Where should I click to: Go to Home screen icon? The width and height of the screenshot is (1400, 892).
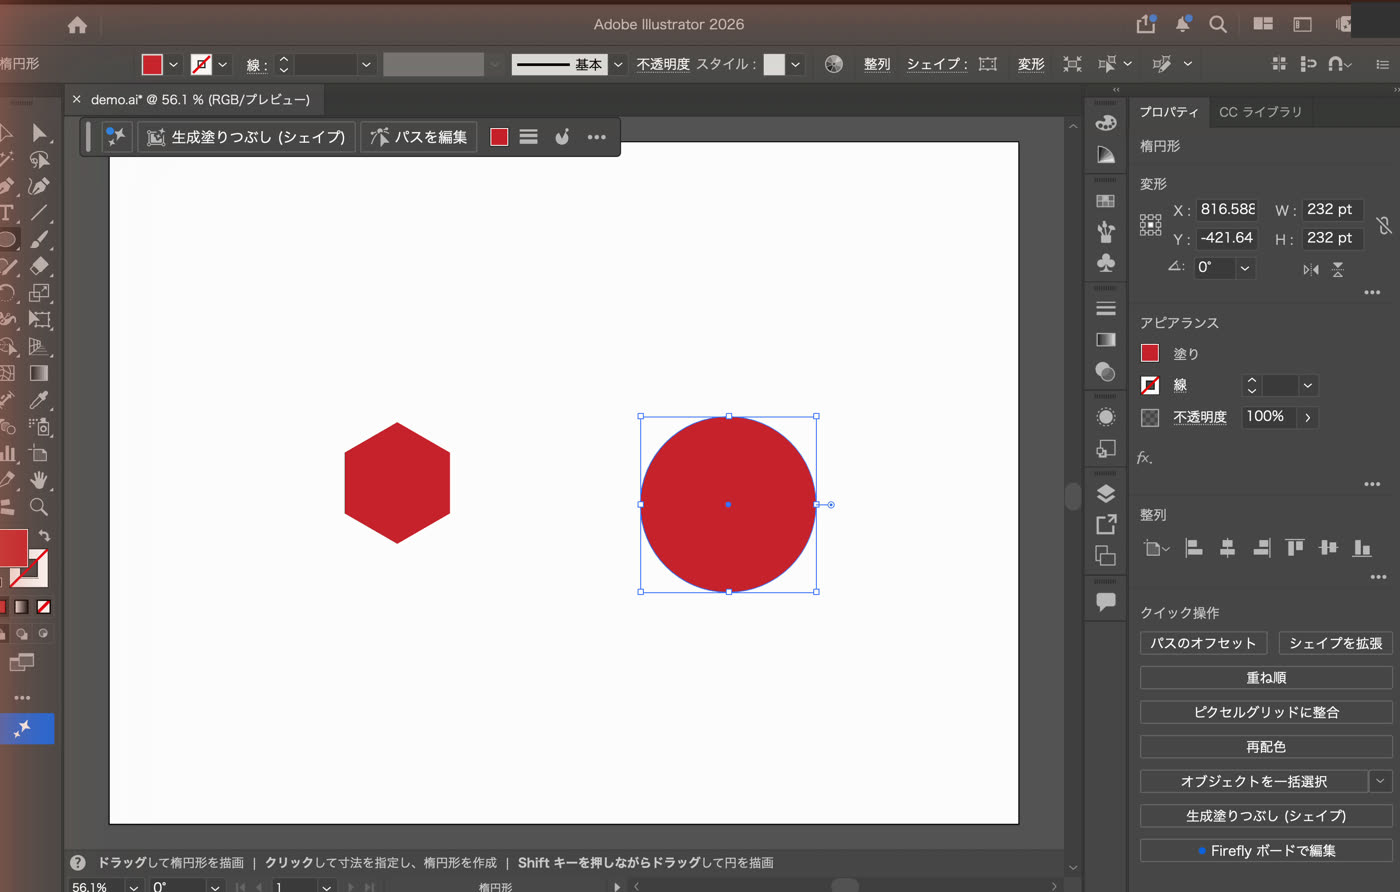pos(77,25)
